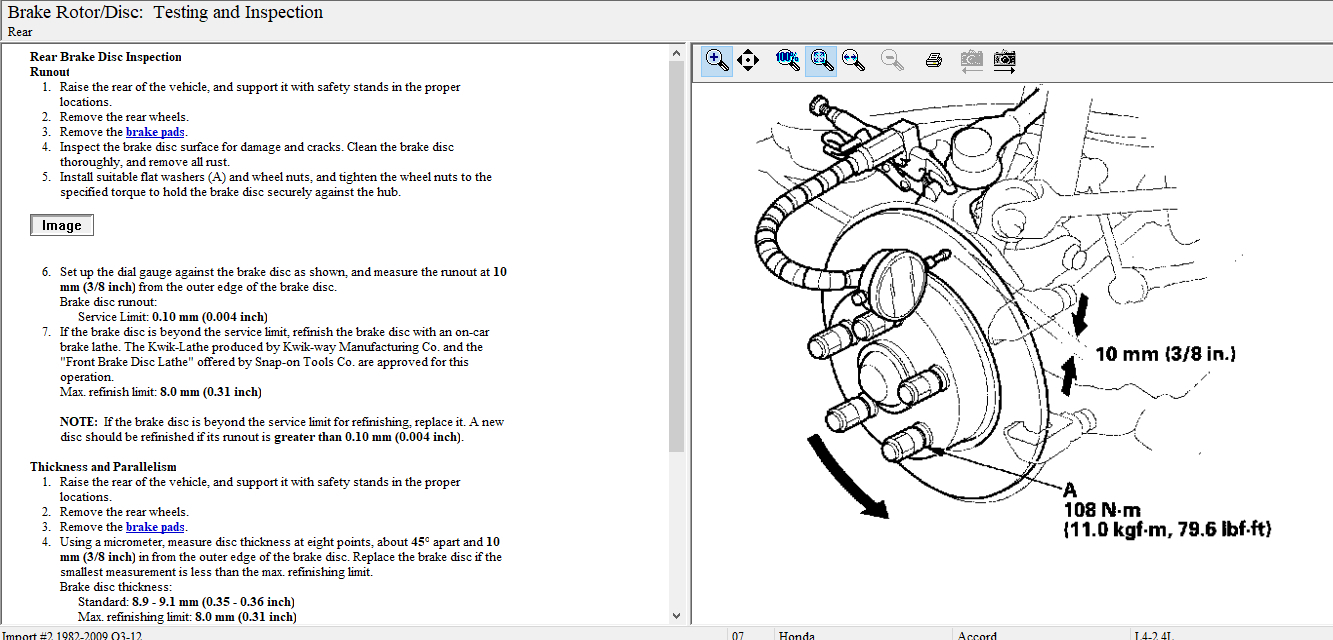Select the zoom in magnifier tool
1333x640 pixels.
click(x=717, y=60)
